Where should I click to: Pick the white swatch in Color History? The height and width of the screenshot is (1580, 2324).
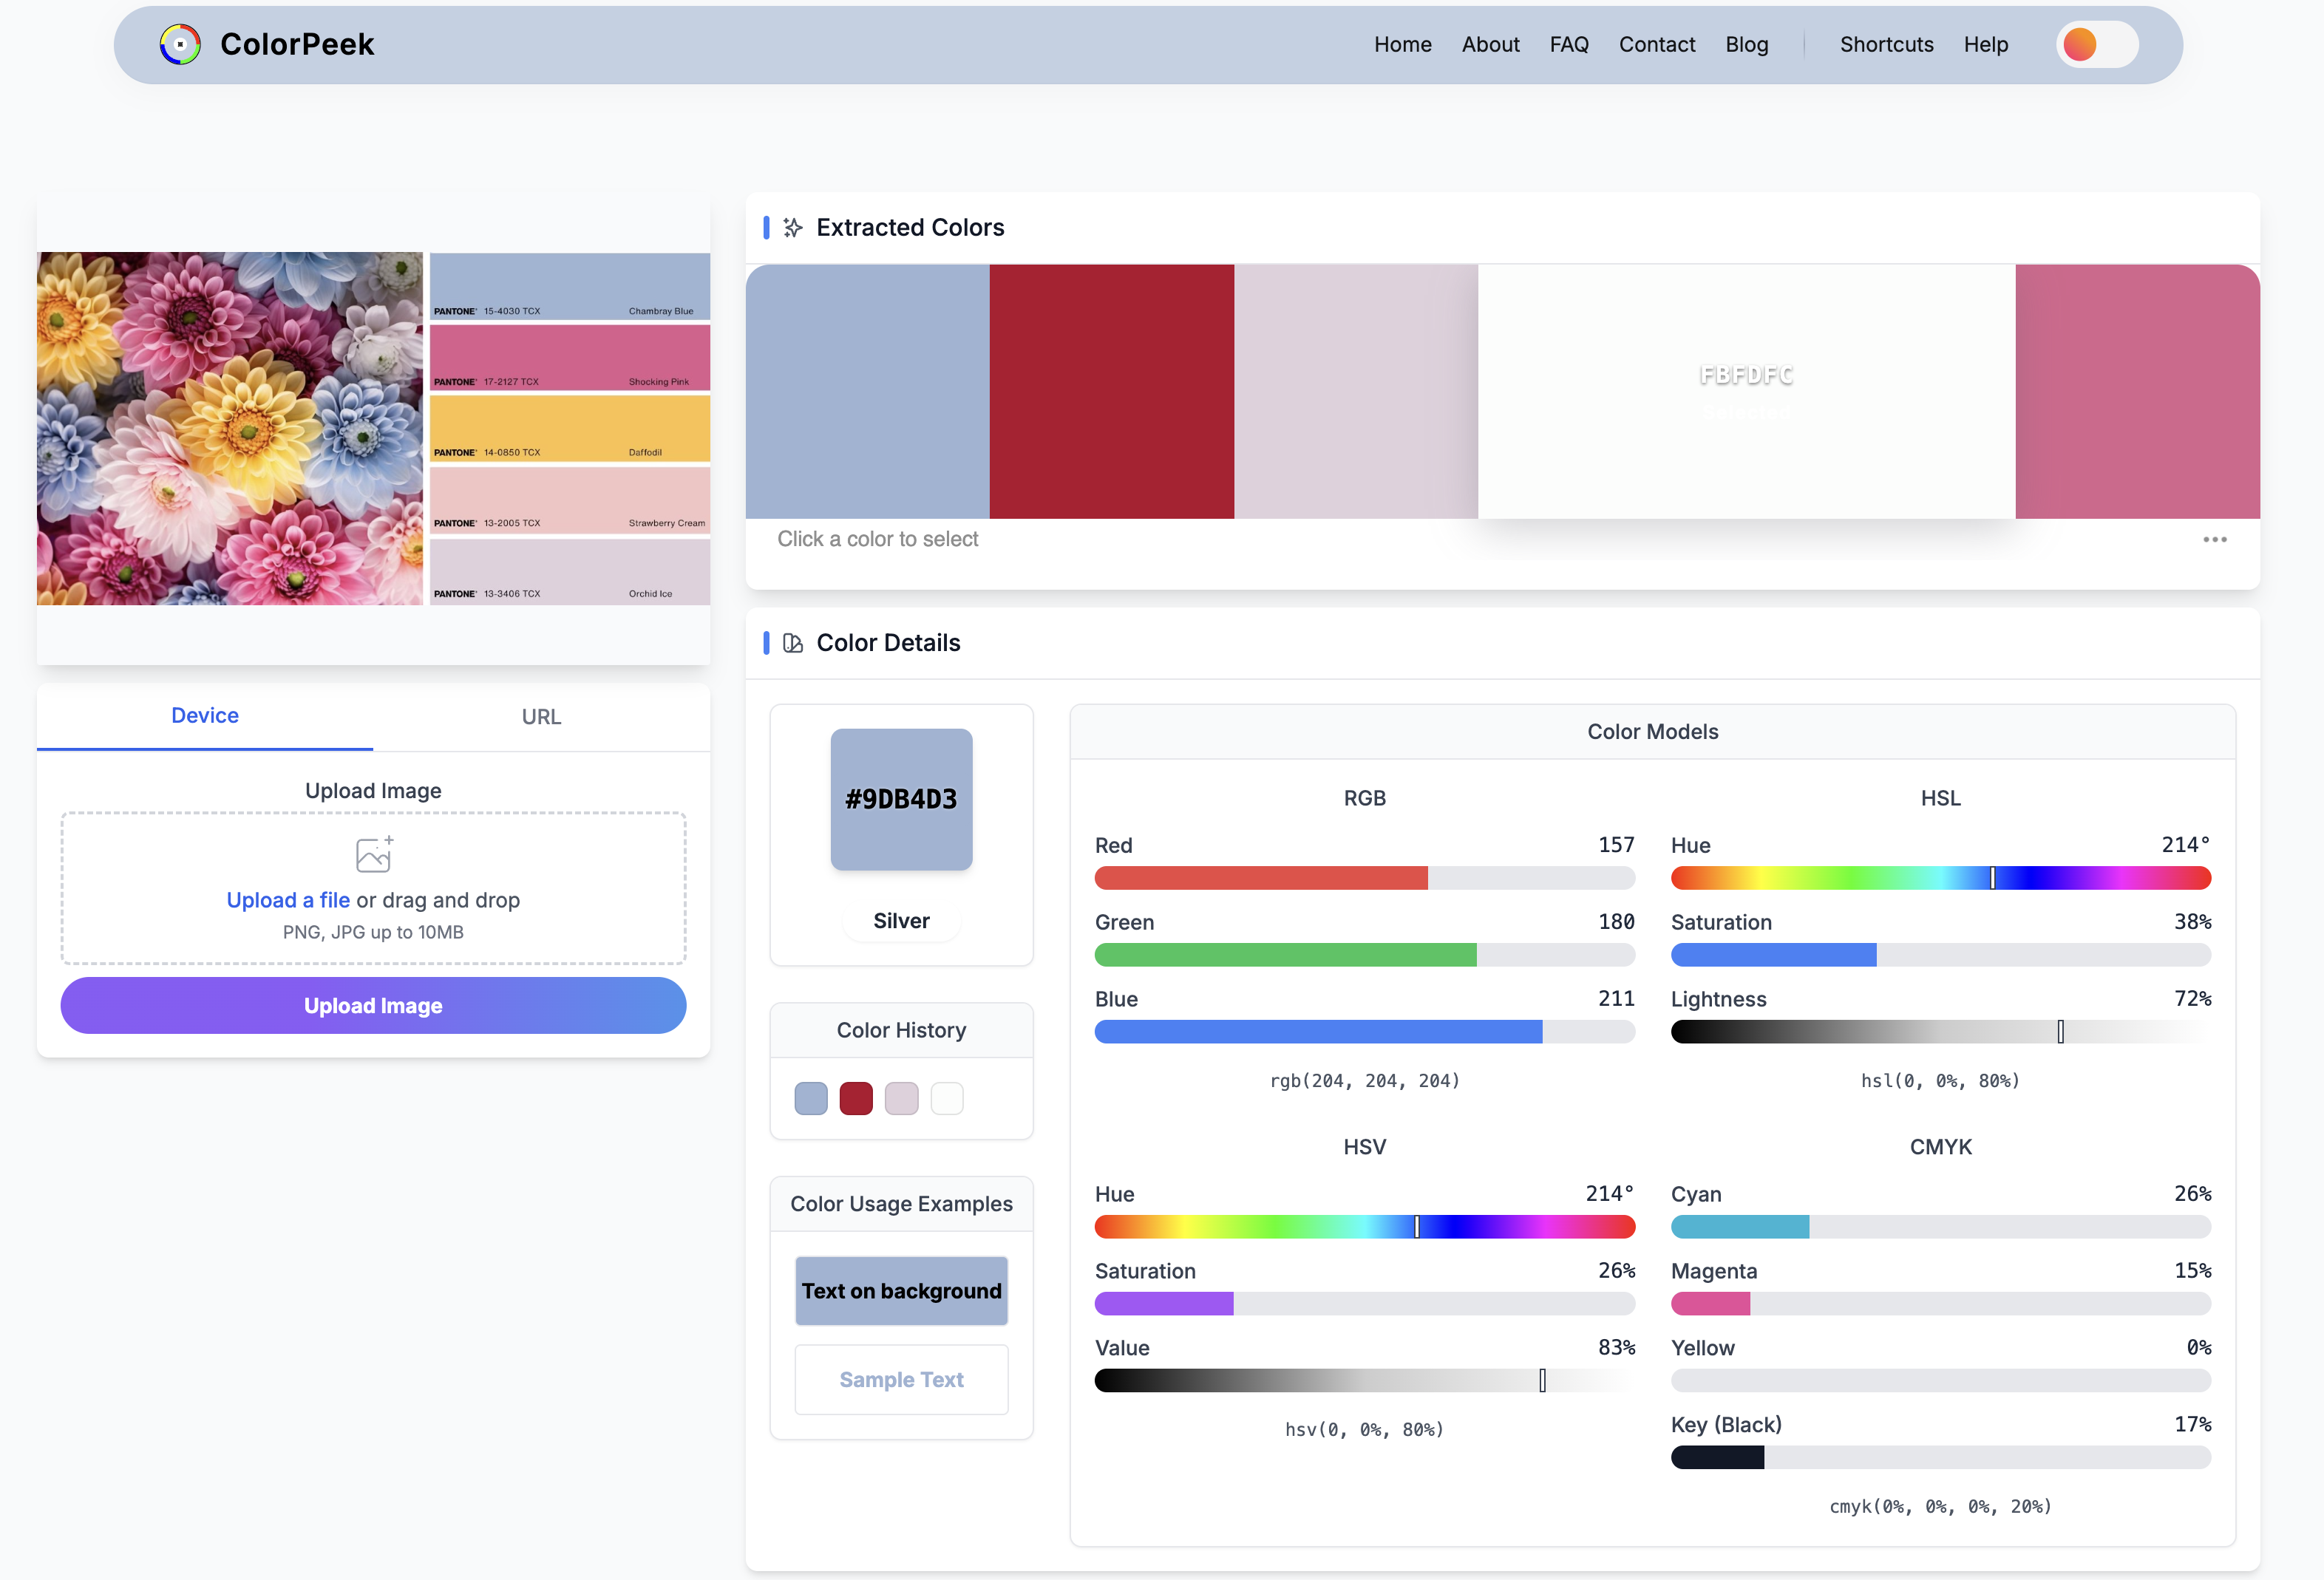[947, 1098]
